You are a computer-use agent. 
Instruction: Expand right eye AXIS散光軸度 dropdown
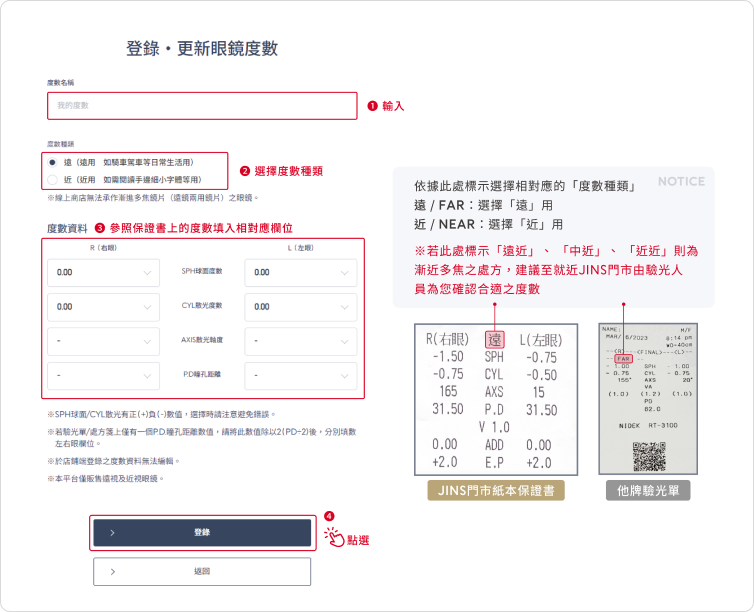point(103,341)
